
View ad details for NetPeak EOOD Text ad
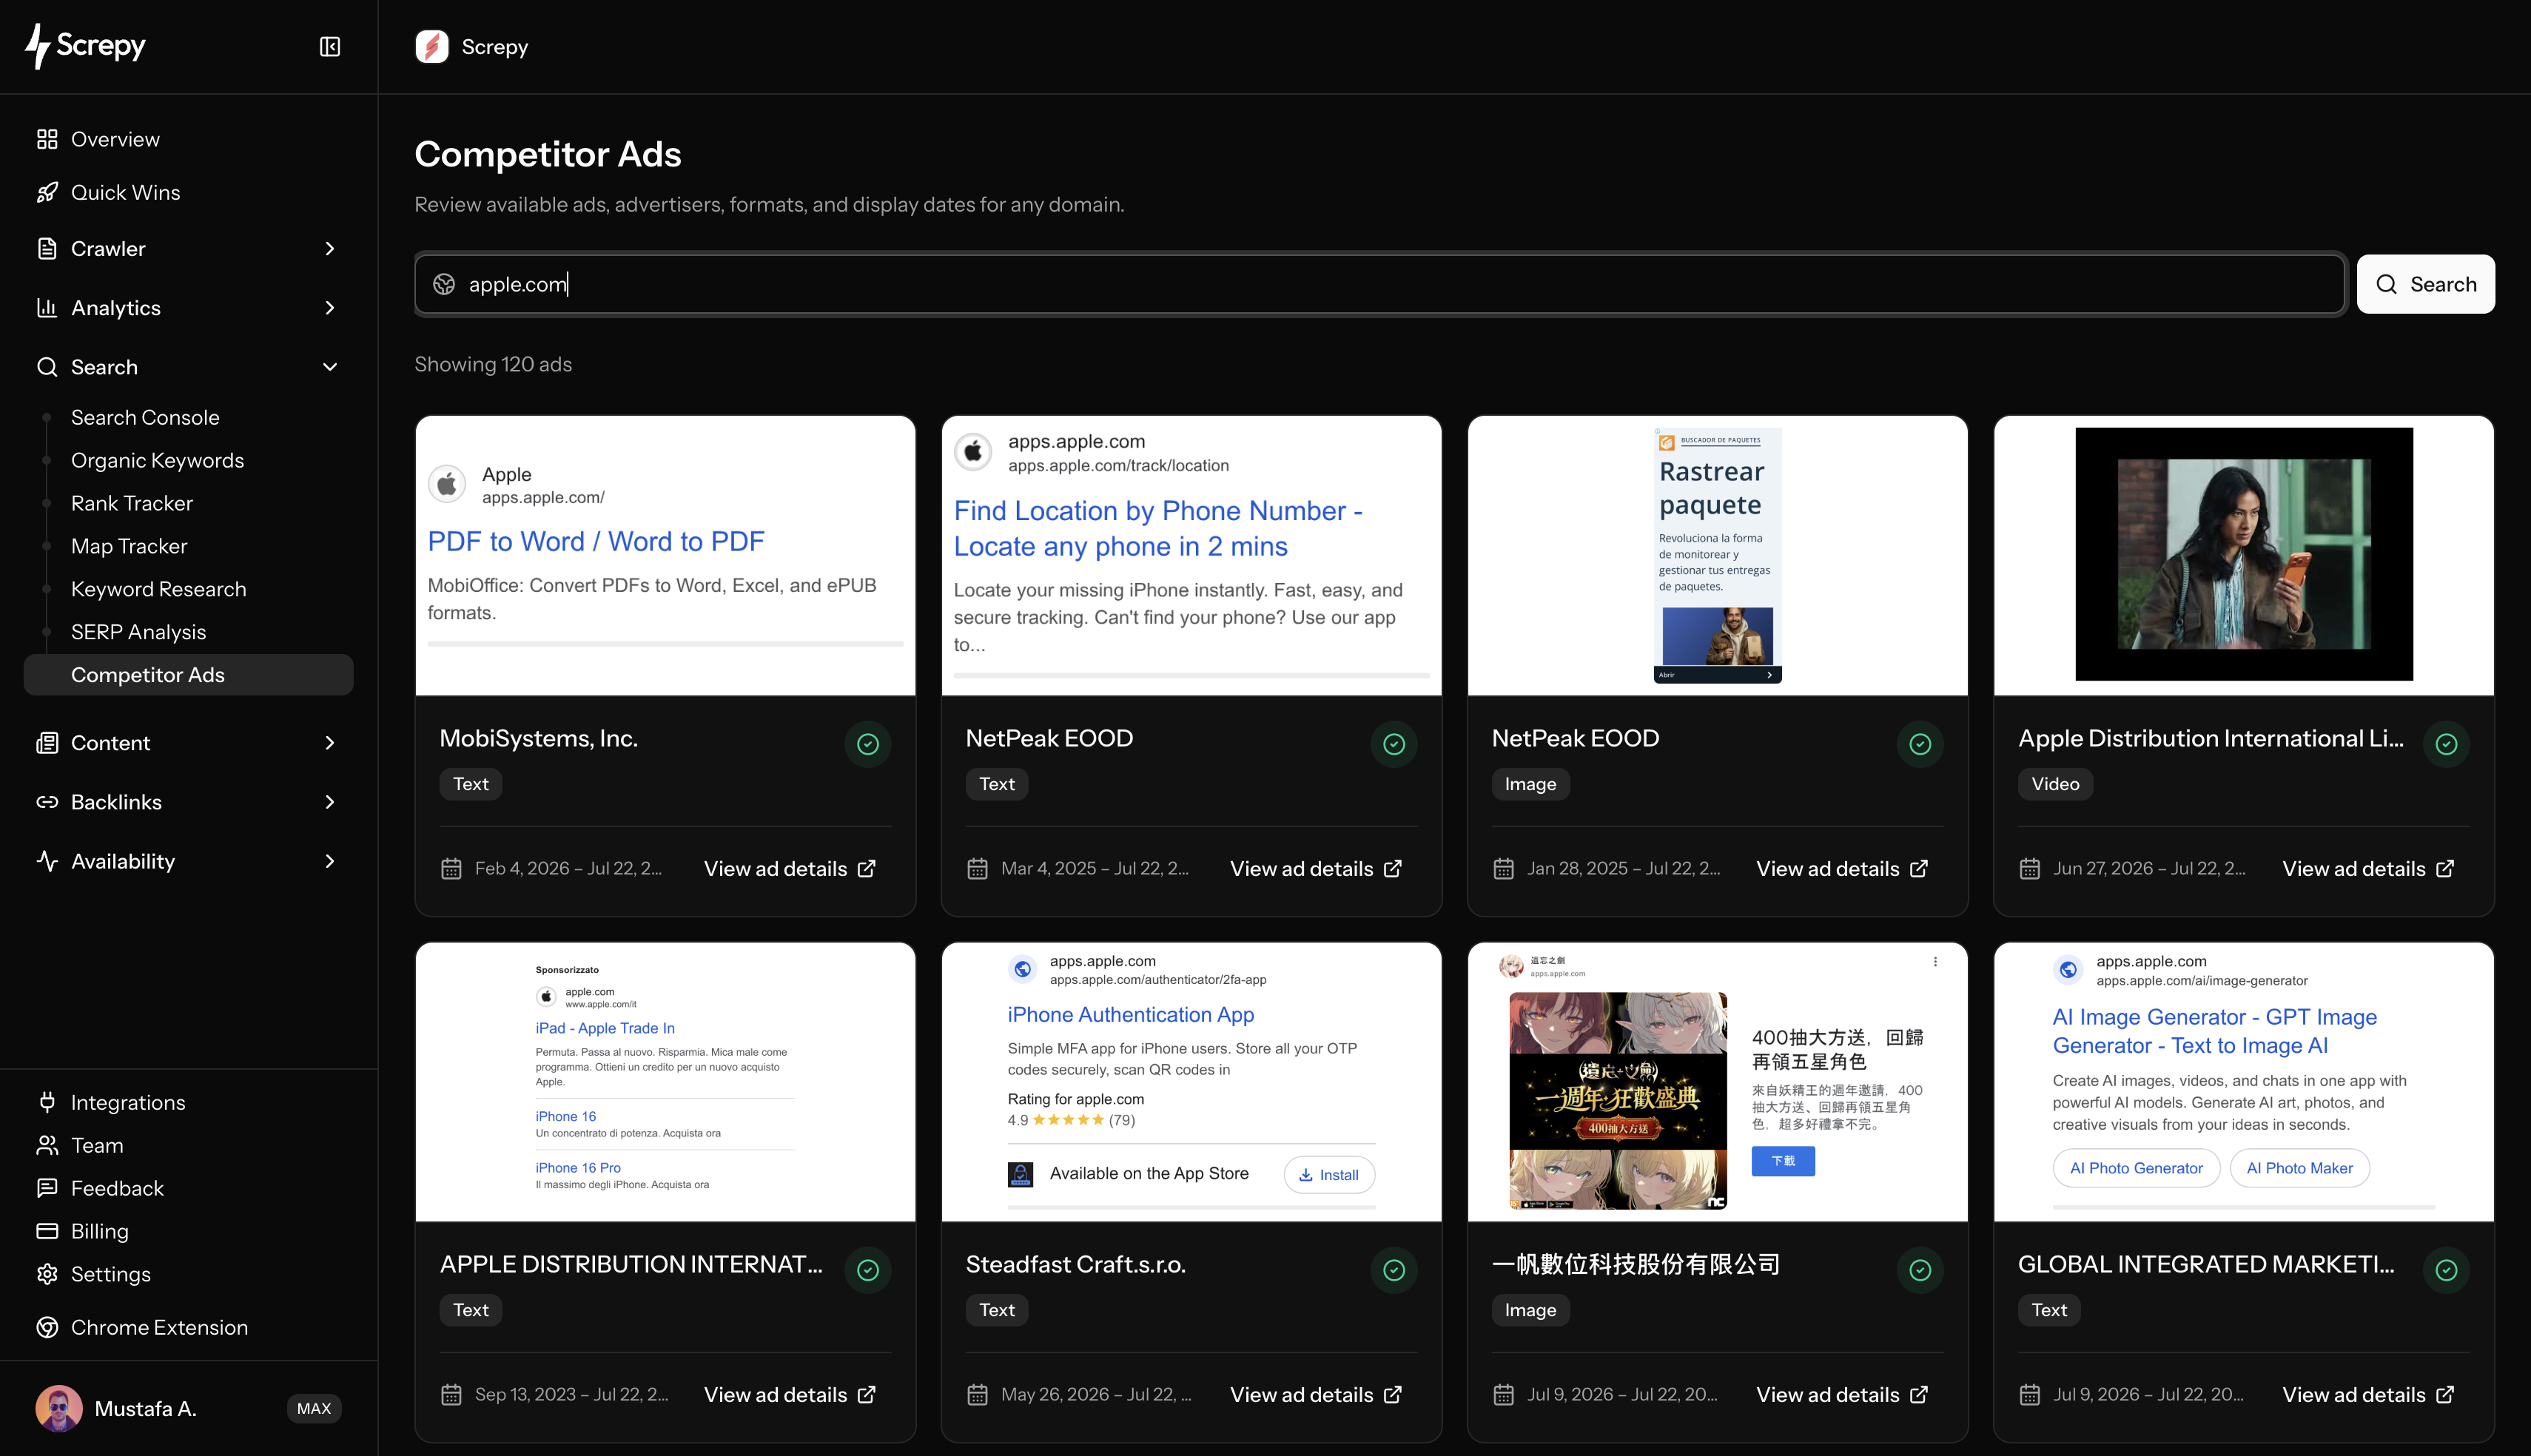(x=1315, y=869)
